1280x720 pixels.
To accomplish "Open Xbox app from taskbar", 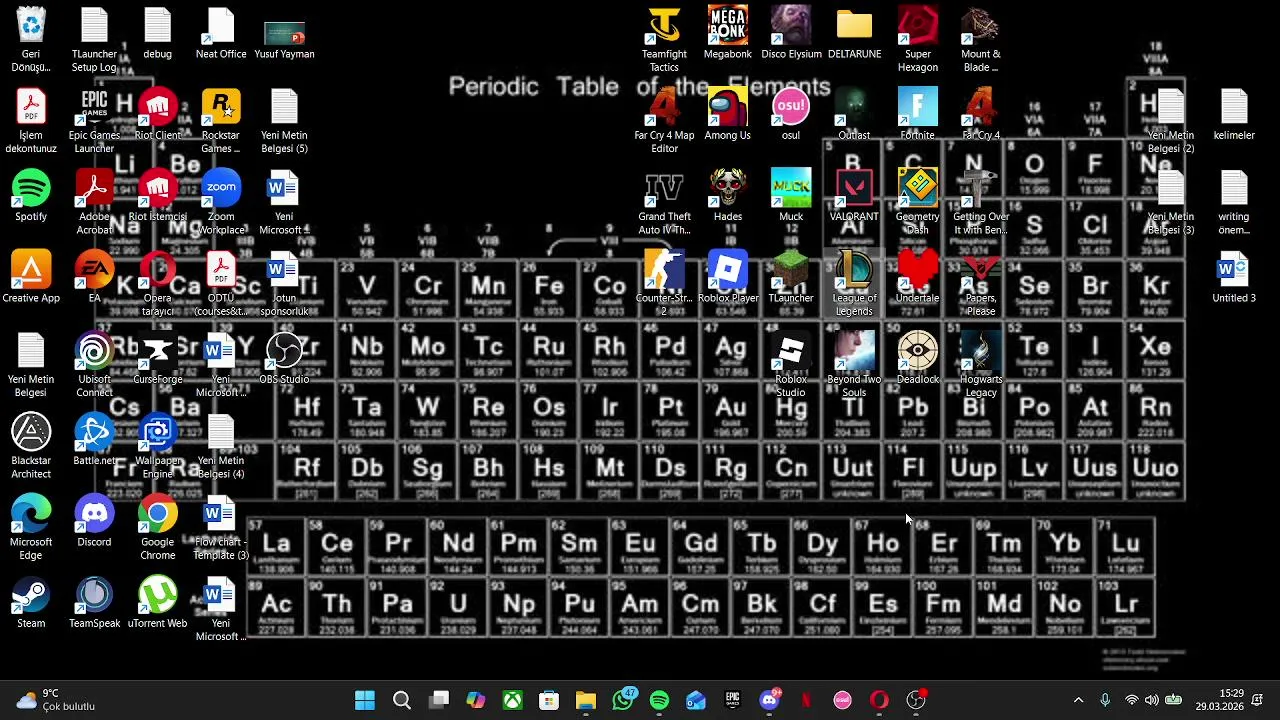I will click(x=512, y=700).
